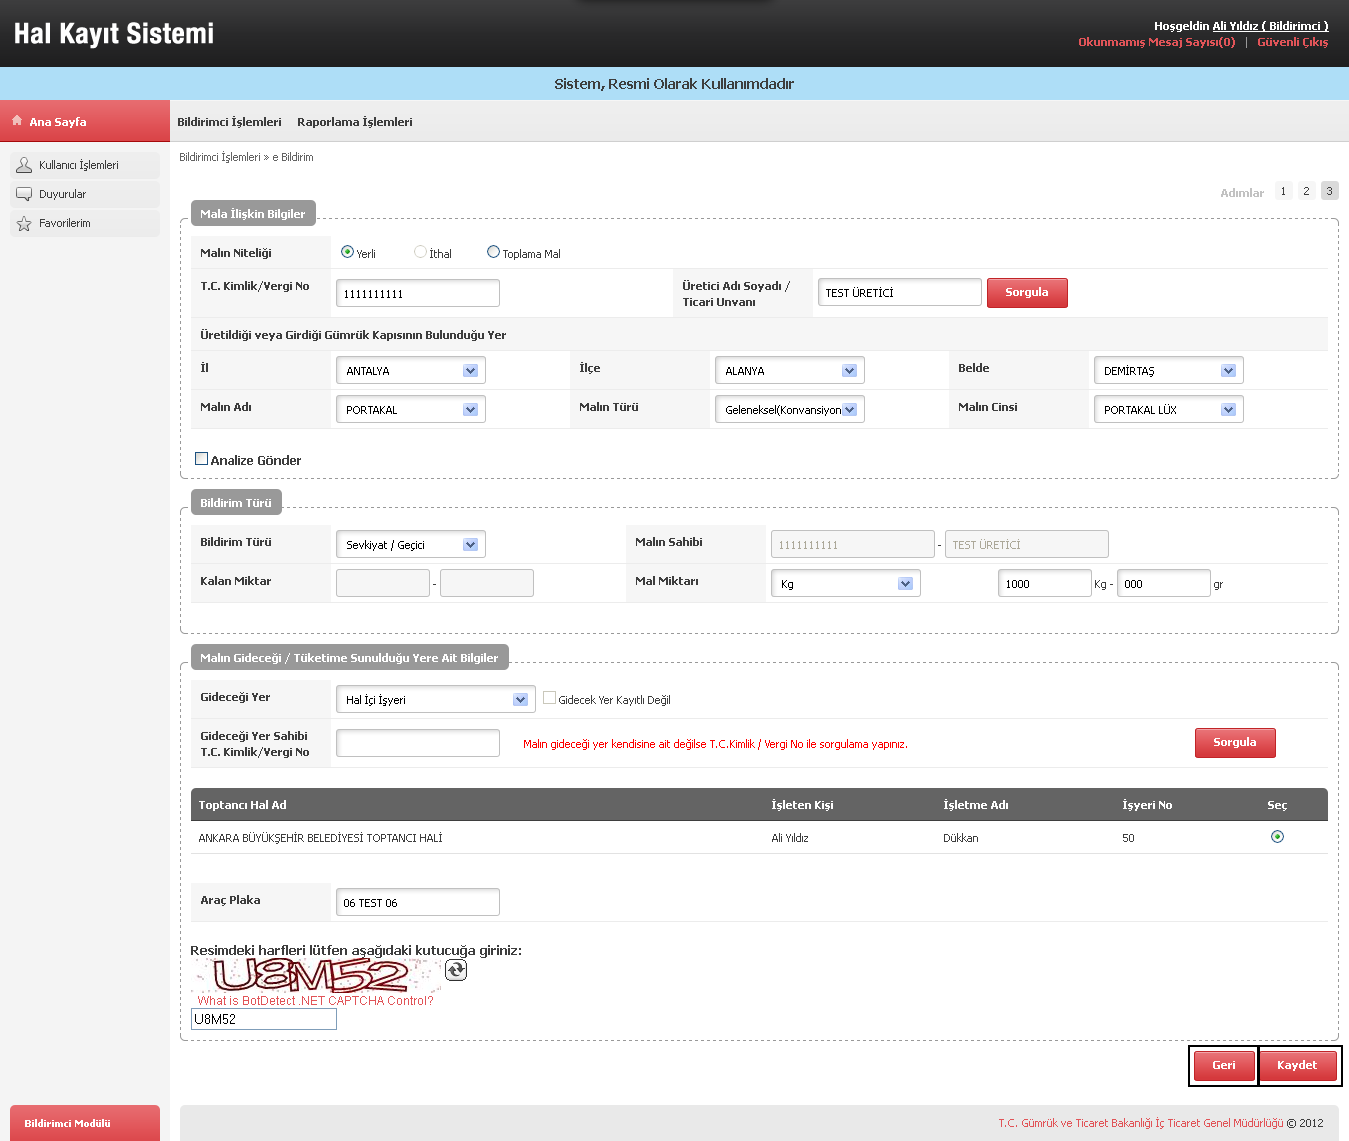
Task: Click the Mal Miktarı Kg field 1000
Action: tap(1044, 583)
